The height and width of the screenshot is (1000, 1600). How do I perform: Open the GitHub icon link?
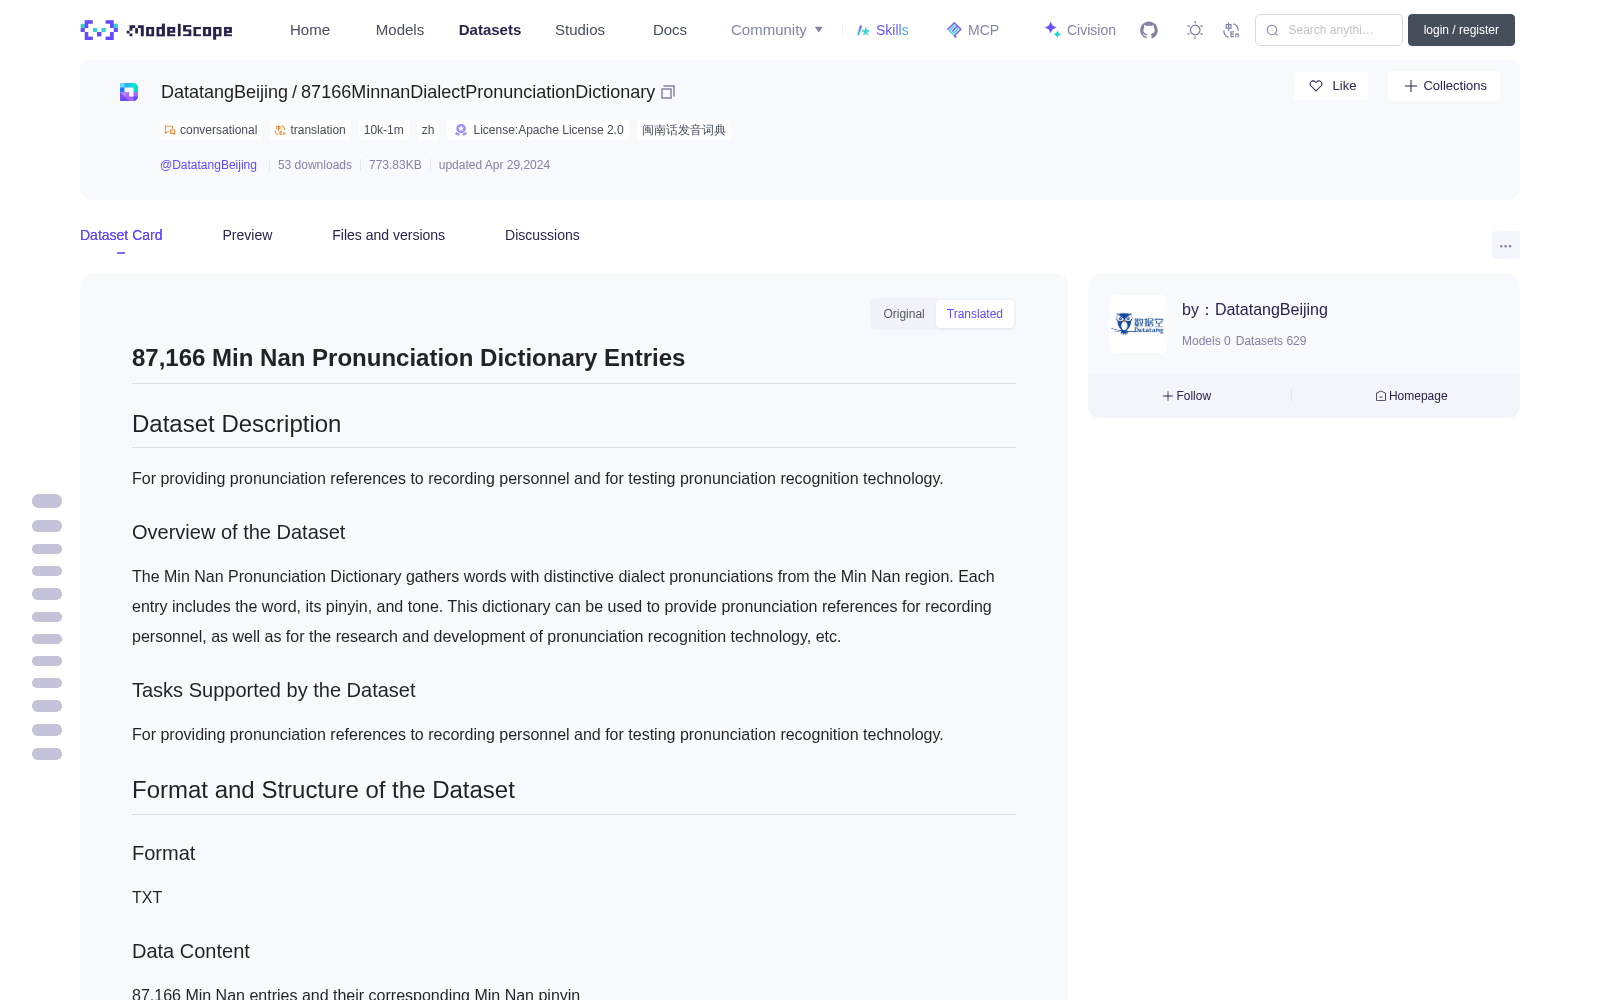[x=1149, y=30]
